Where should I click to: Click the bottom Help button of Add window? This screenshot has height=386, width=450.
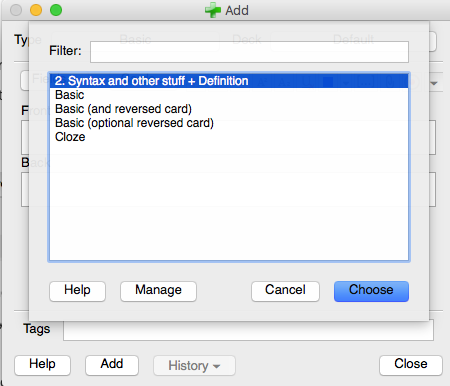click(42, 365)
